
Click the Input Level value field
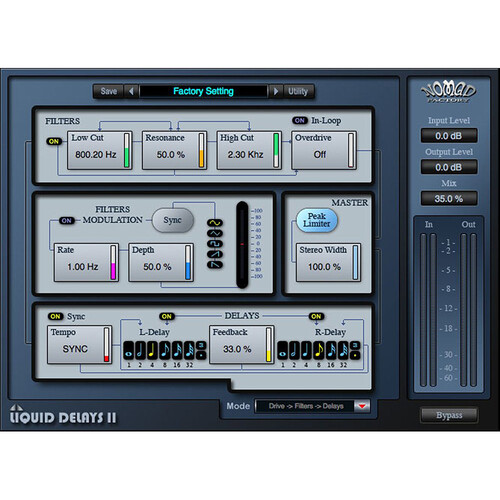coord(449,136)
